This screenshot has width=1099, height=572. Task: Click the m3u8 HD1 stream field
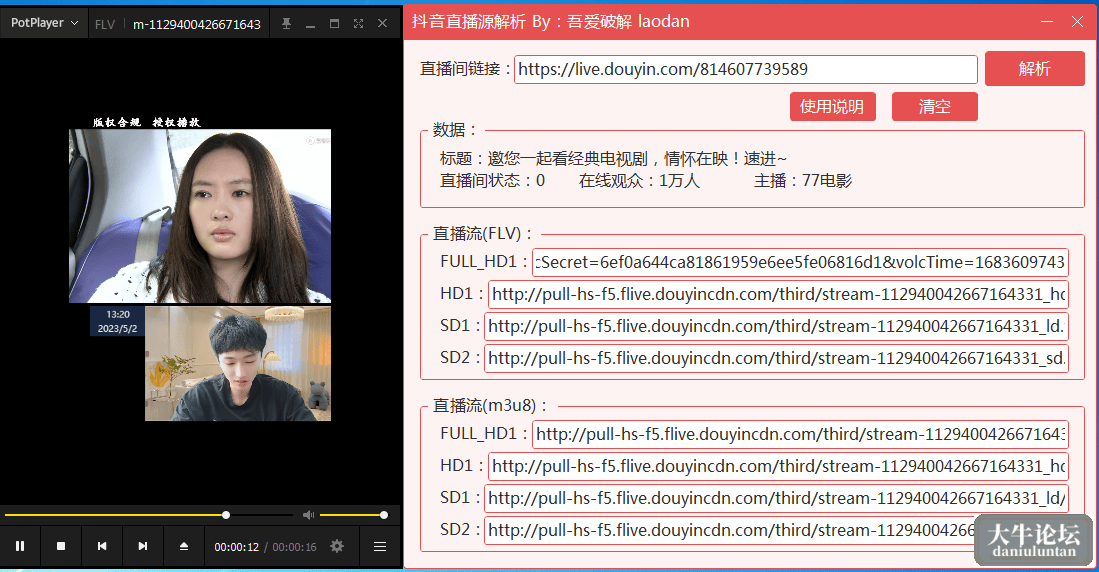click(x=779, y=466)
